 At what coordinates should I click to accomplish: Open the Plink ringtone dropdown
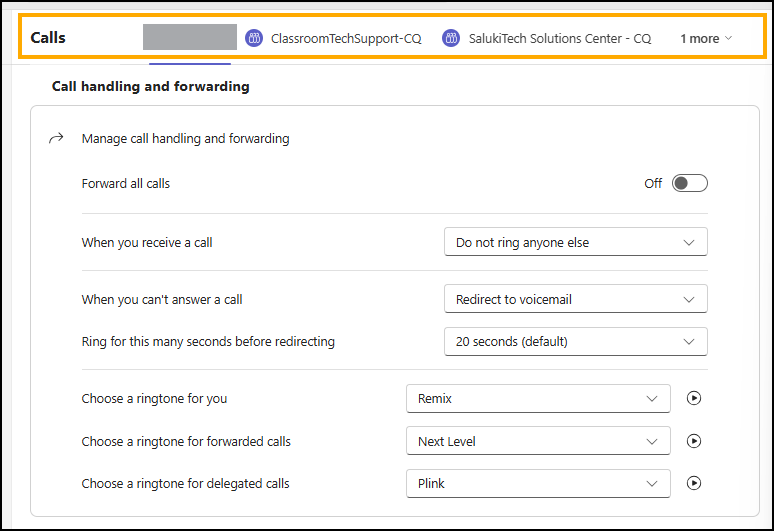[x=538, y=484]
